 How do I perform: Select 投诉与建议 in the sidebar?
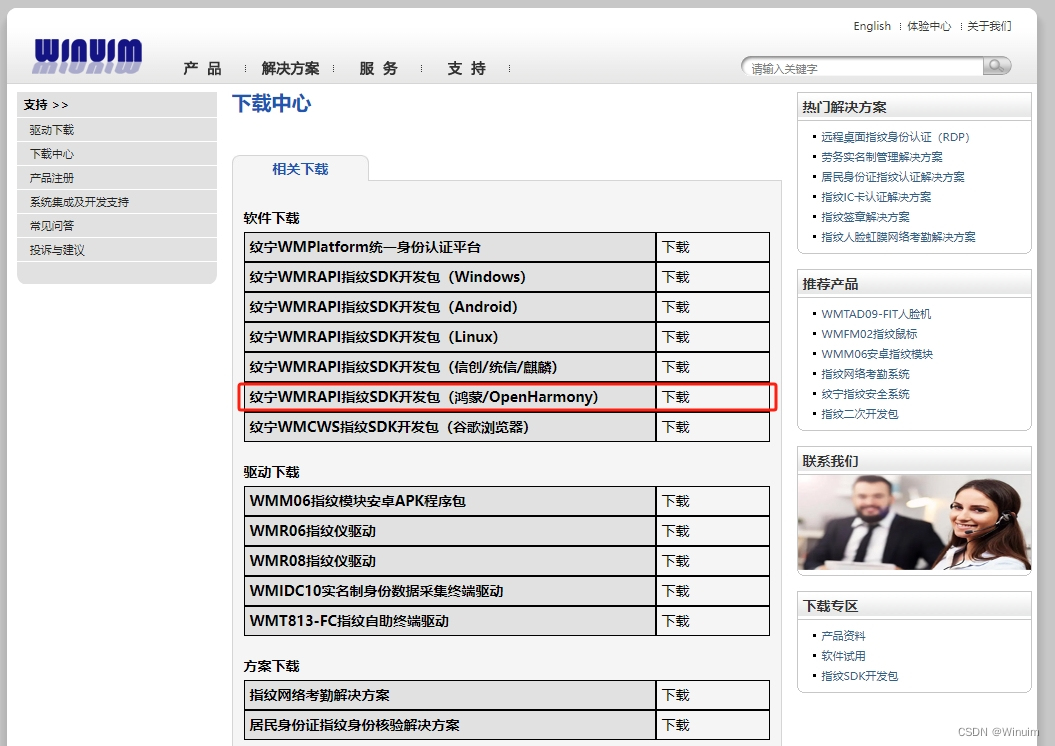point(116,250)
